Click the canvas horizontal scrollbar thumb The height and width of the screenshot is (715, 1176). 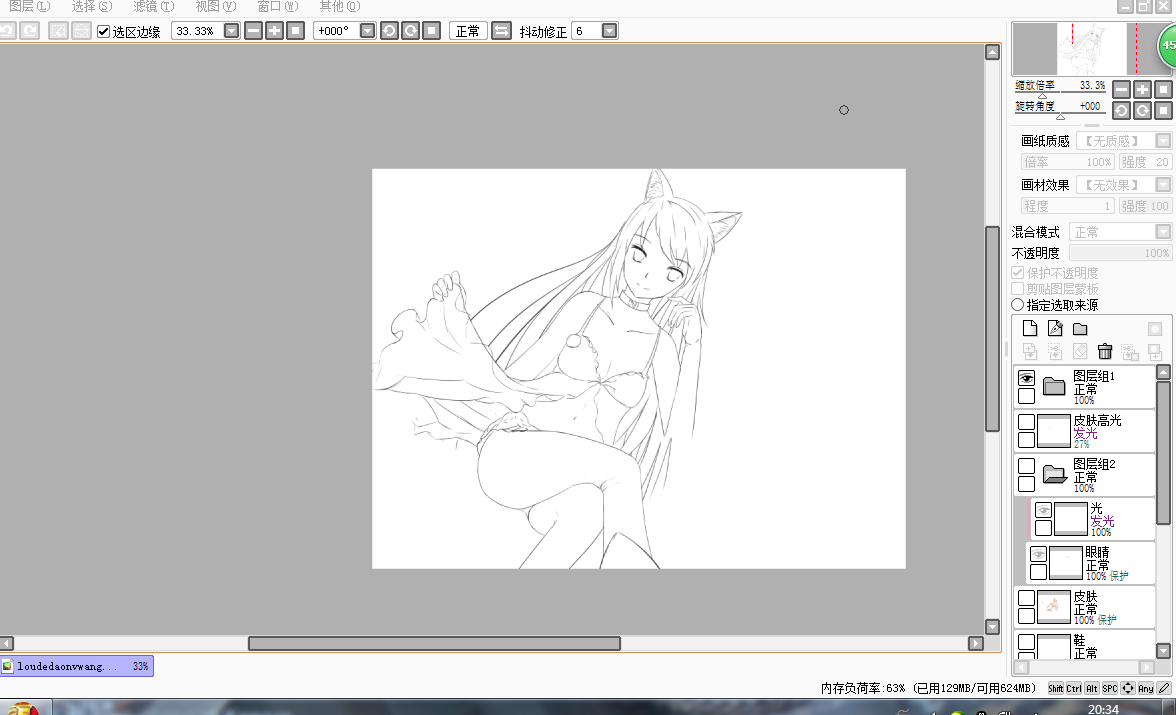pyautogui.click(x=434, y=644)
